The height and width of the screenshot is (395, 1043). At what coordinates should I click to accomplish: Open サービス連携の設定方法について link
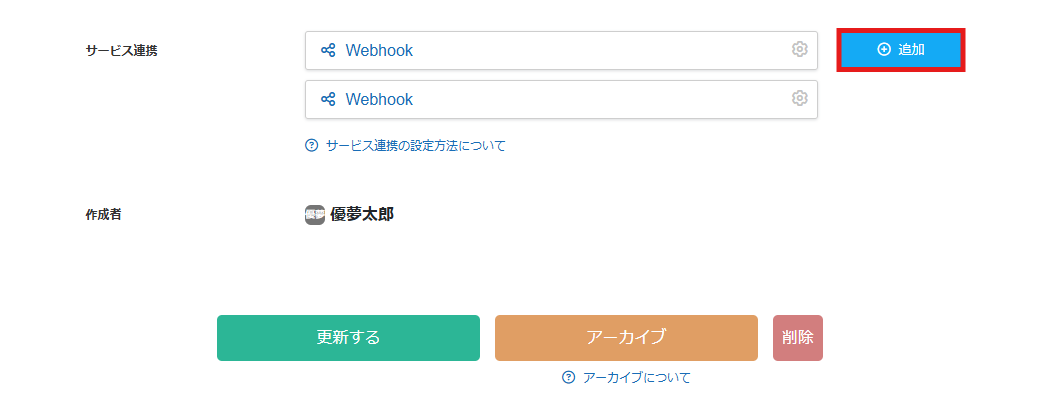(x=416, y=146)
